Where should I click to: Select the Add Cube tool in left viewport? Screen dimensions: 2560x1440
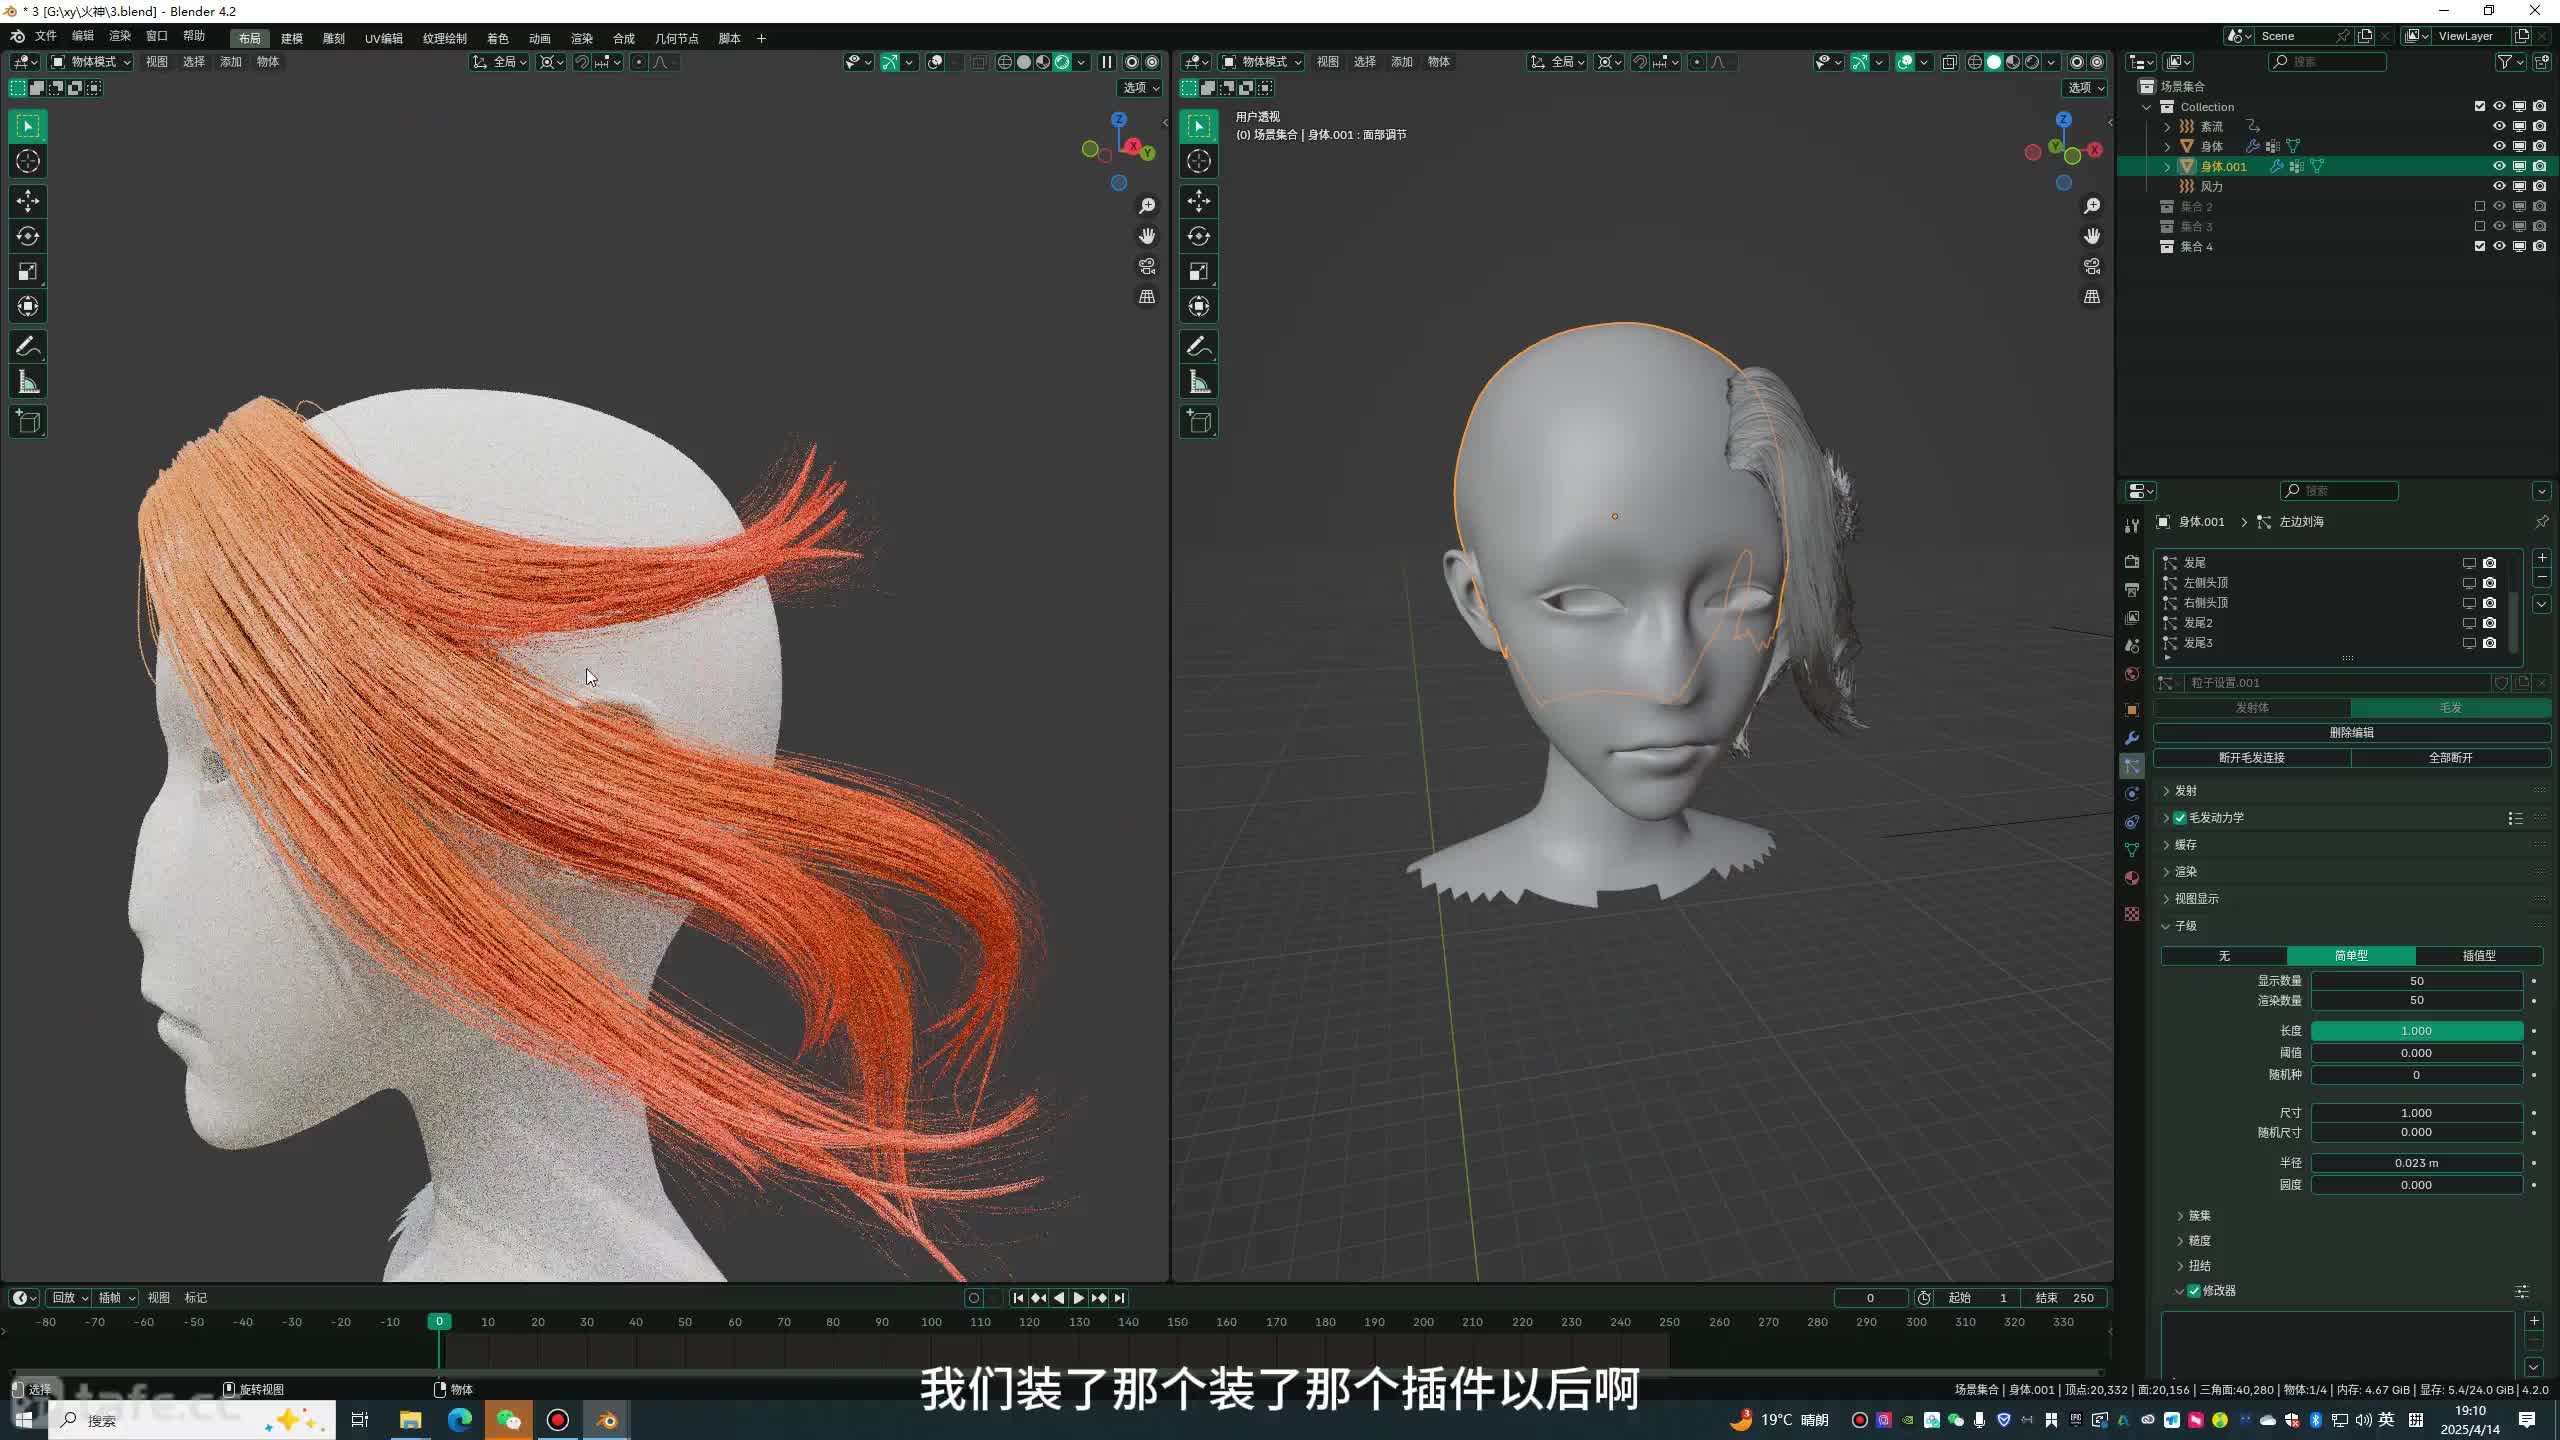click(x=28, y=422)
